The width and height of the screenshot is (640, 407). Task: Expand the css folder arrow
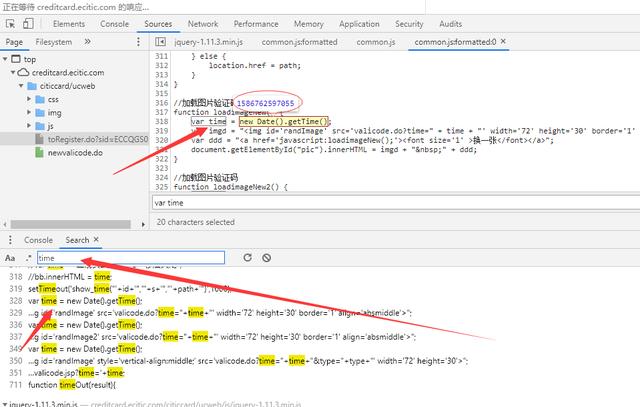click(x=29, y=99)
